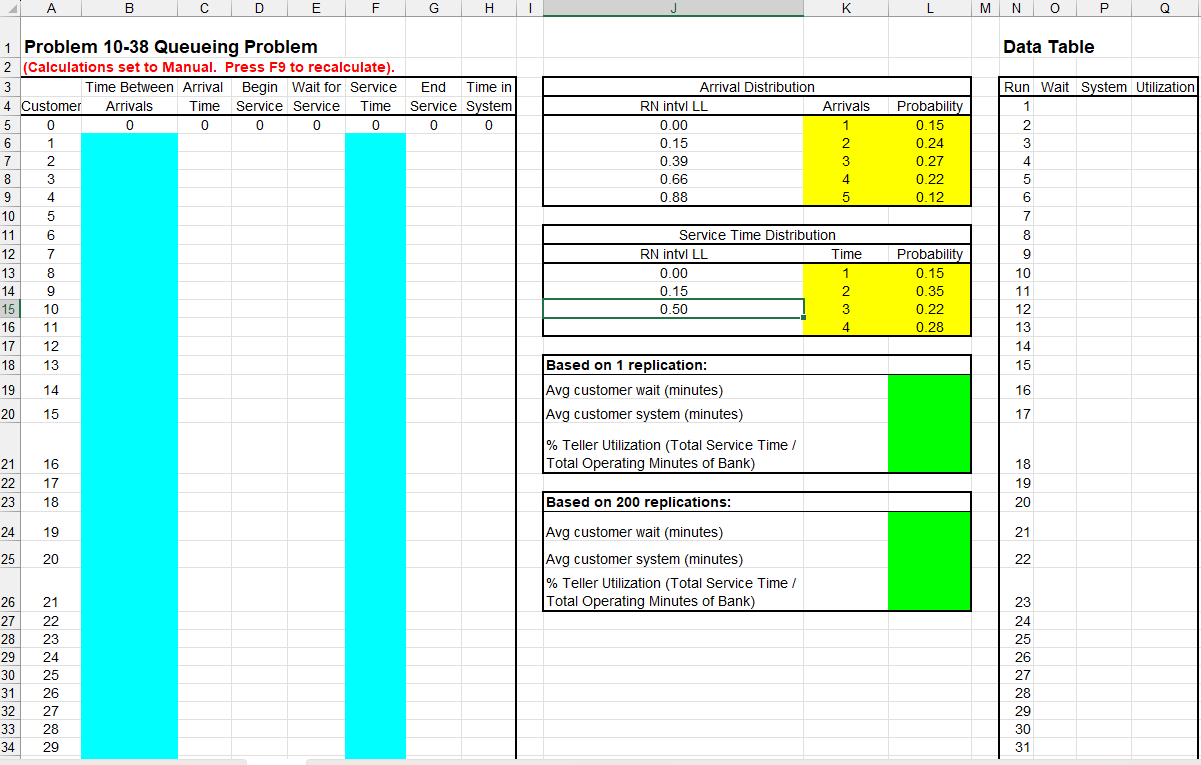This screenshot has width=1201, height=765.
Task: Select the 'Service Time Distribution' header cell
Action: coord(756,235)
